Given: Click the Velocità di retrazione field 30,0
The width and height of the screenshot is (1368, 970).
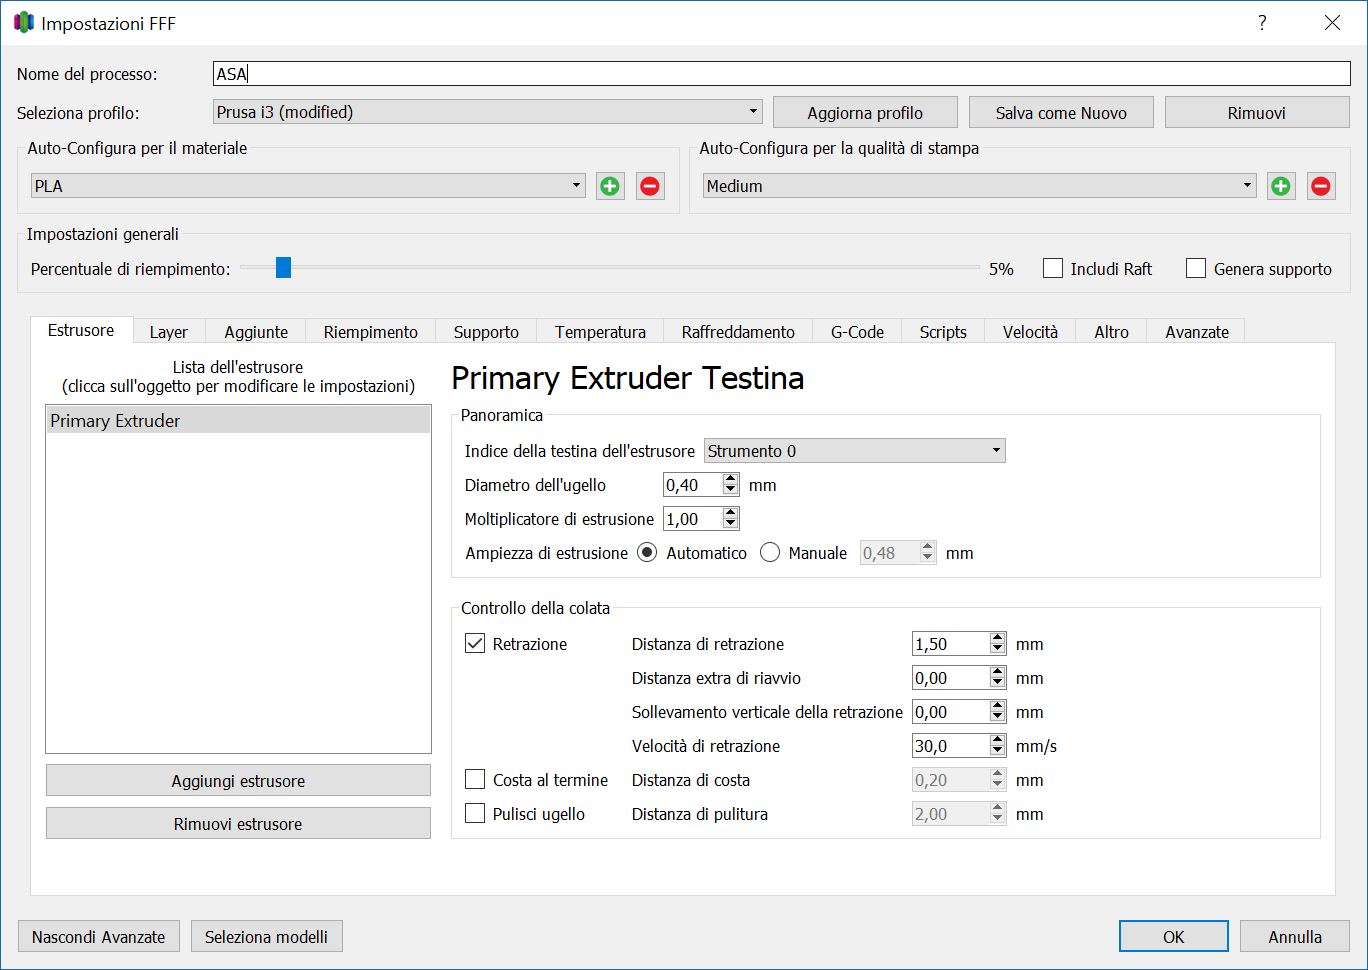Looking at the screenshot, I should coord(950,746).
